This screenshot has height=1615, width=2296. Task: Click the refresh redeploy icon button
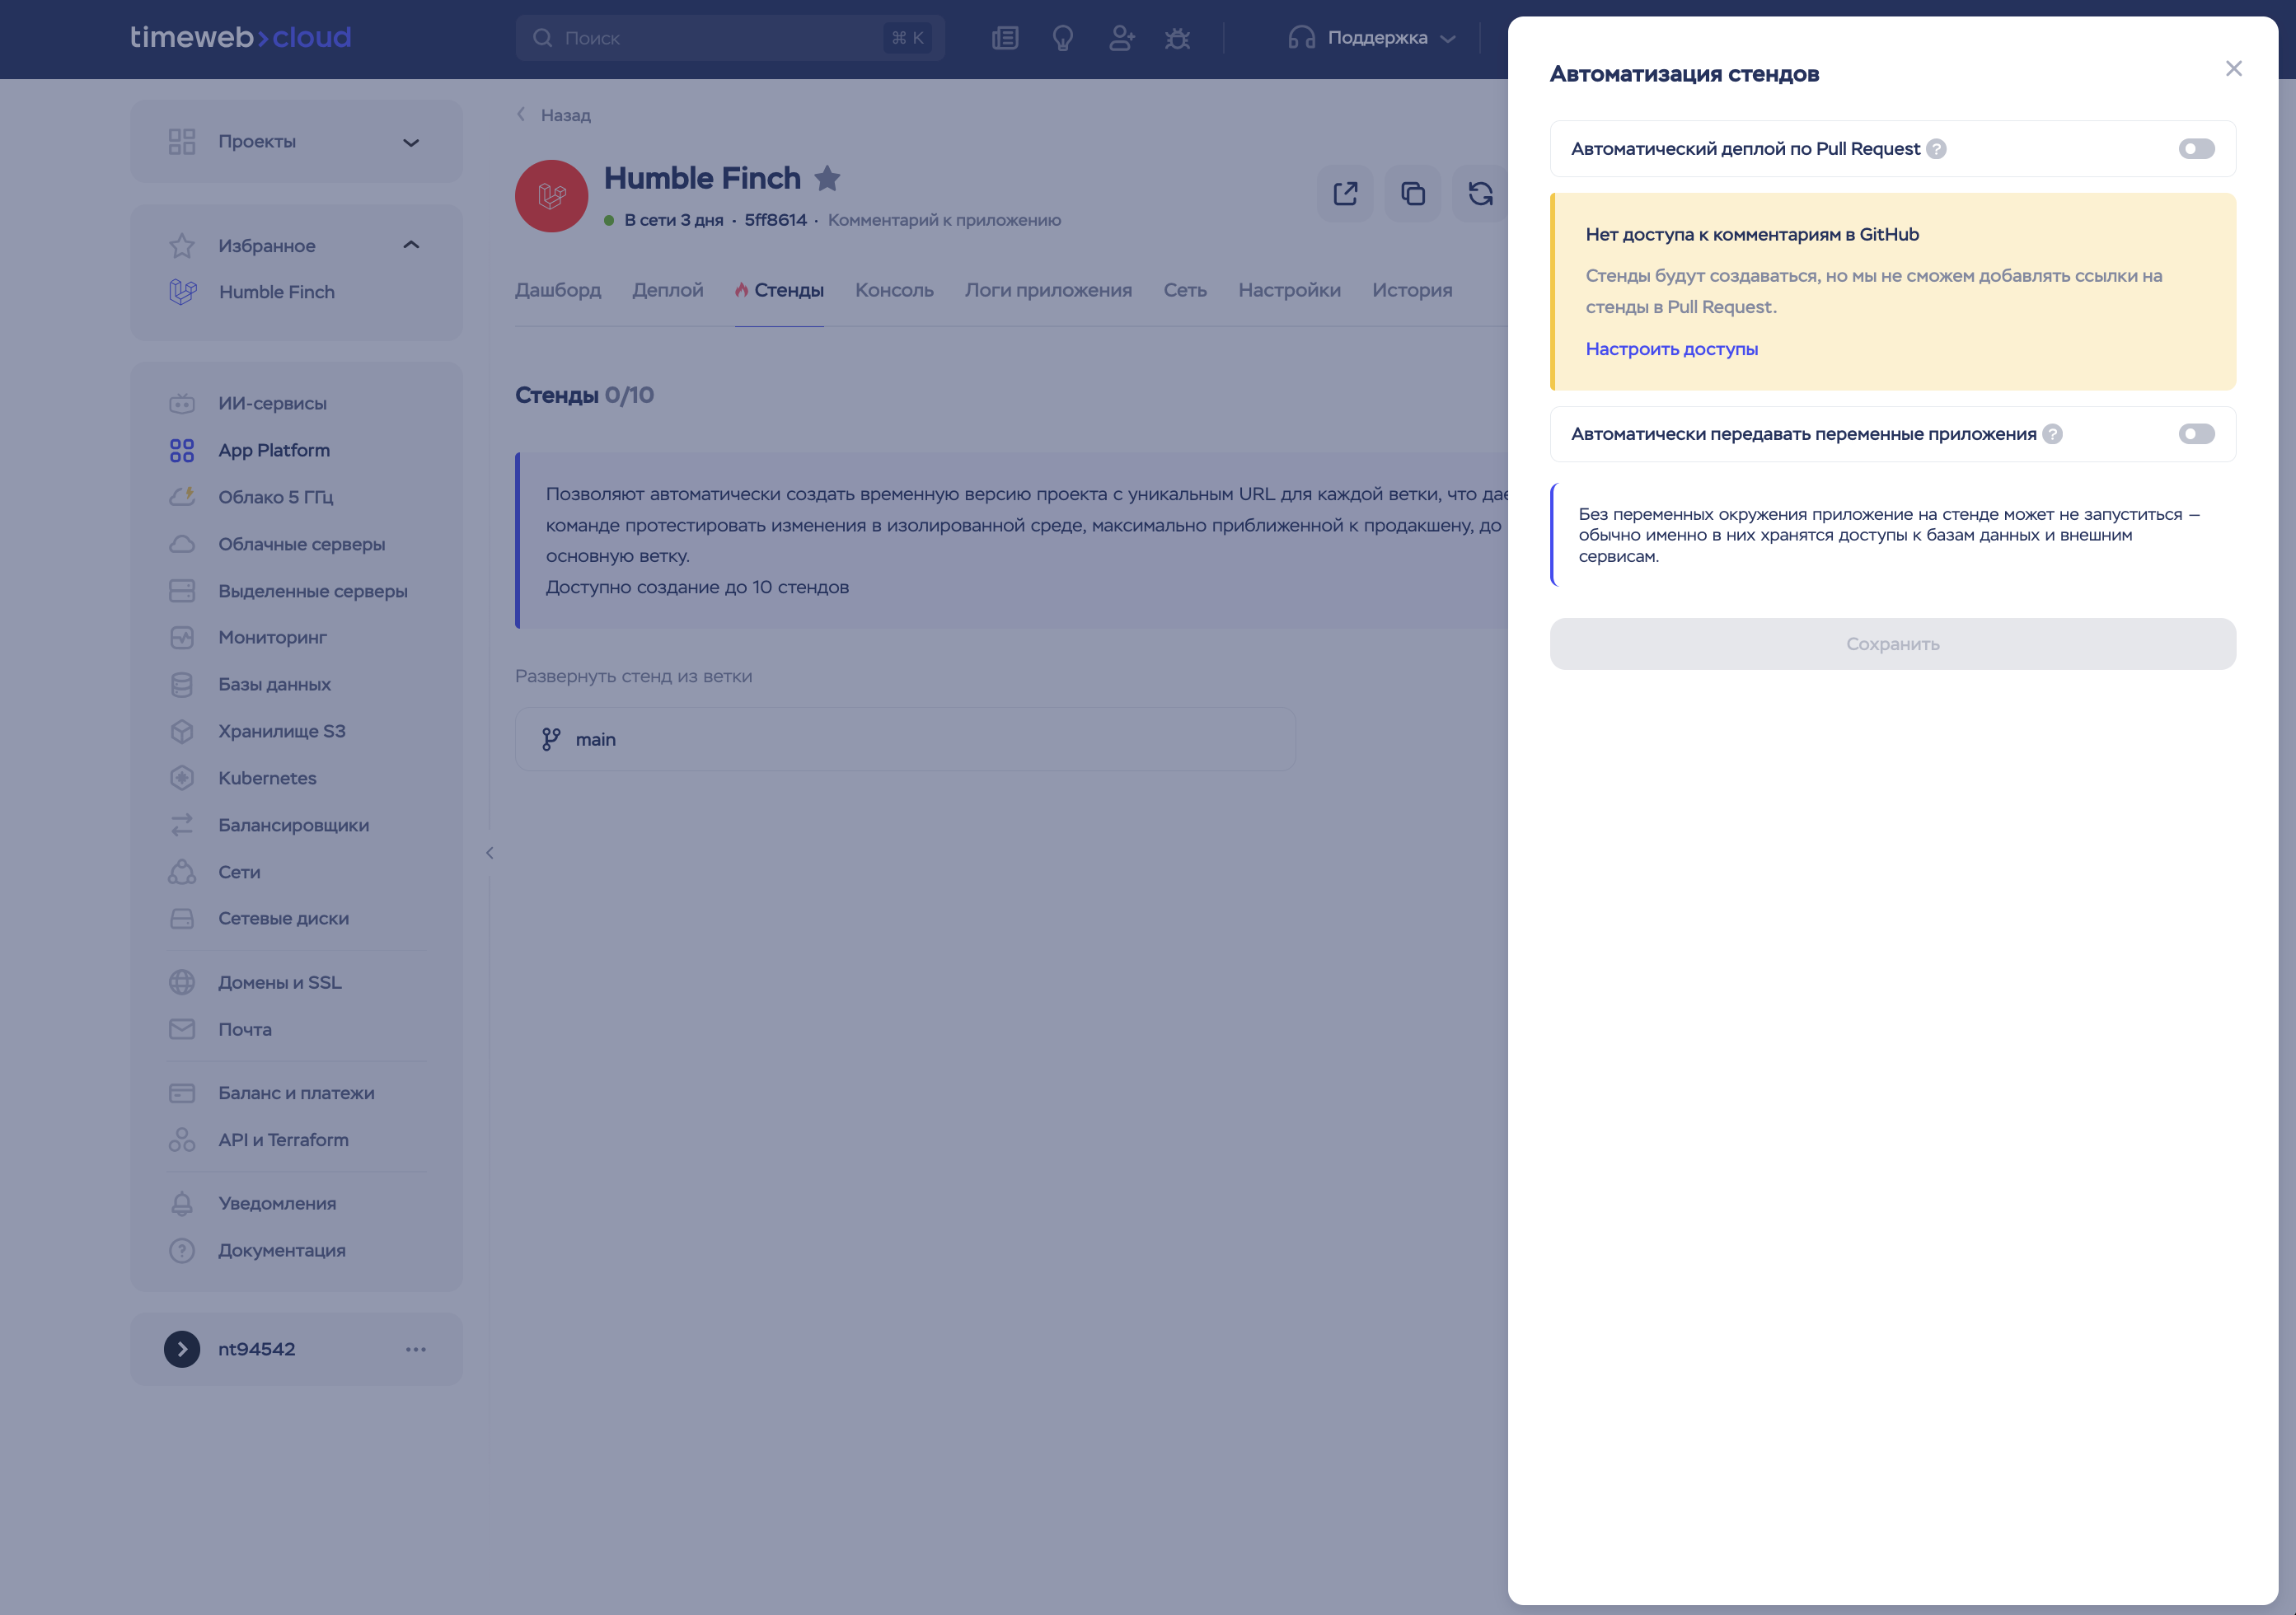click(1480, 194)
